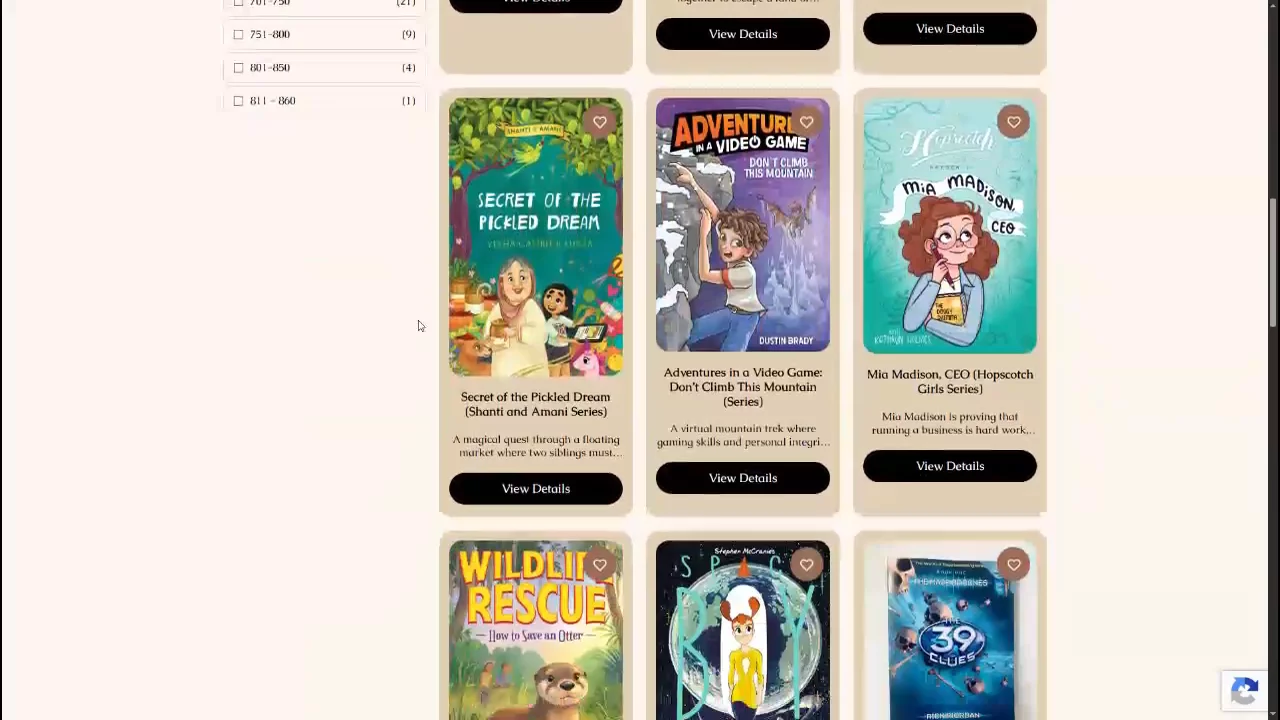This screenshot has height=720, width=1280.
Task: Follow the Adventures in a Video Game title link
Action: click(743, 387)
